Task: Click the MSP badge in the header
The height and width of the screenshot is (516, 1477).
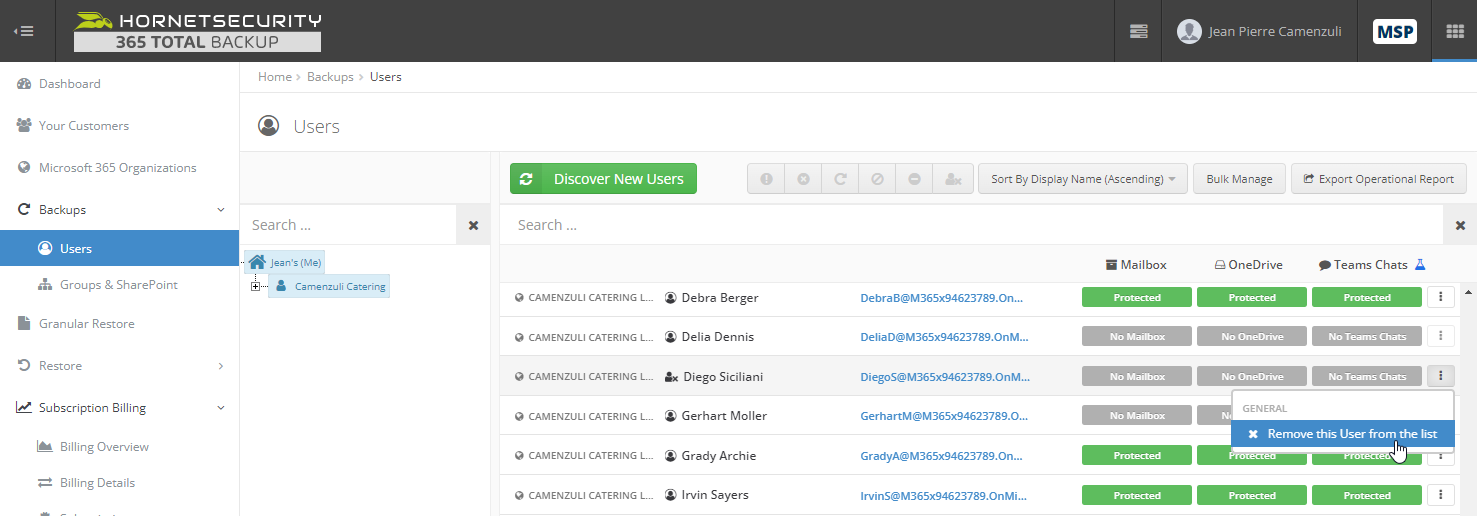Action: [x=1394, y=31]
